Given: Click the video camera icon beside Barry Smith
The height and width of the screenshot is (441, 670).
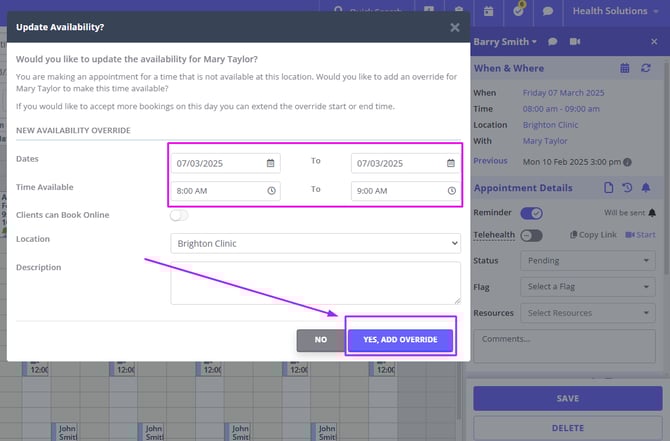Looking at the screenshot, I should 575,42.
